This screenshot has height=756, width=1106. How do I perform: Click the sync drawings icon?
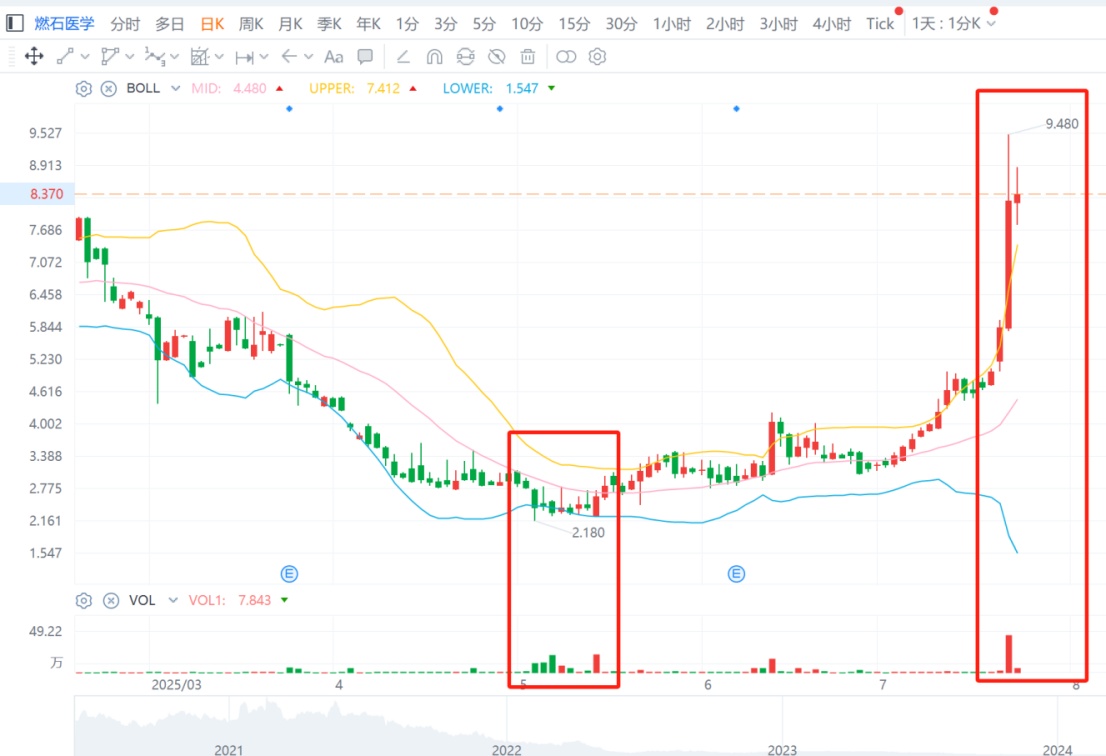click(466, 56)
